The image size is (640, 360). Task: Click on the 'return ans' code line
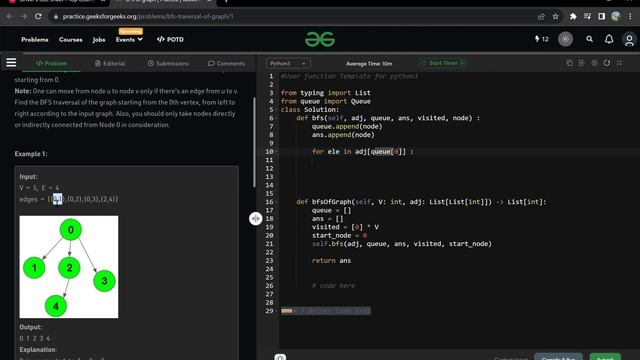point(331,260)
